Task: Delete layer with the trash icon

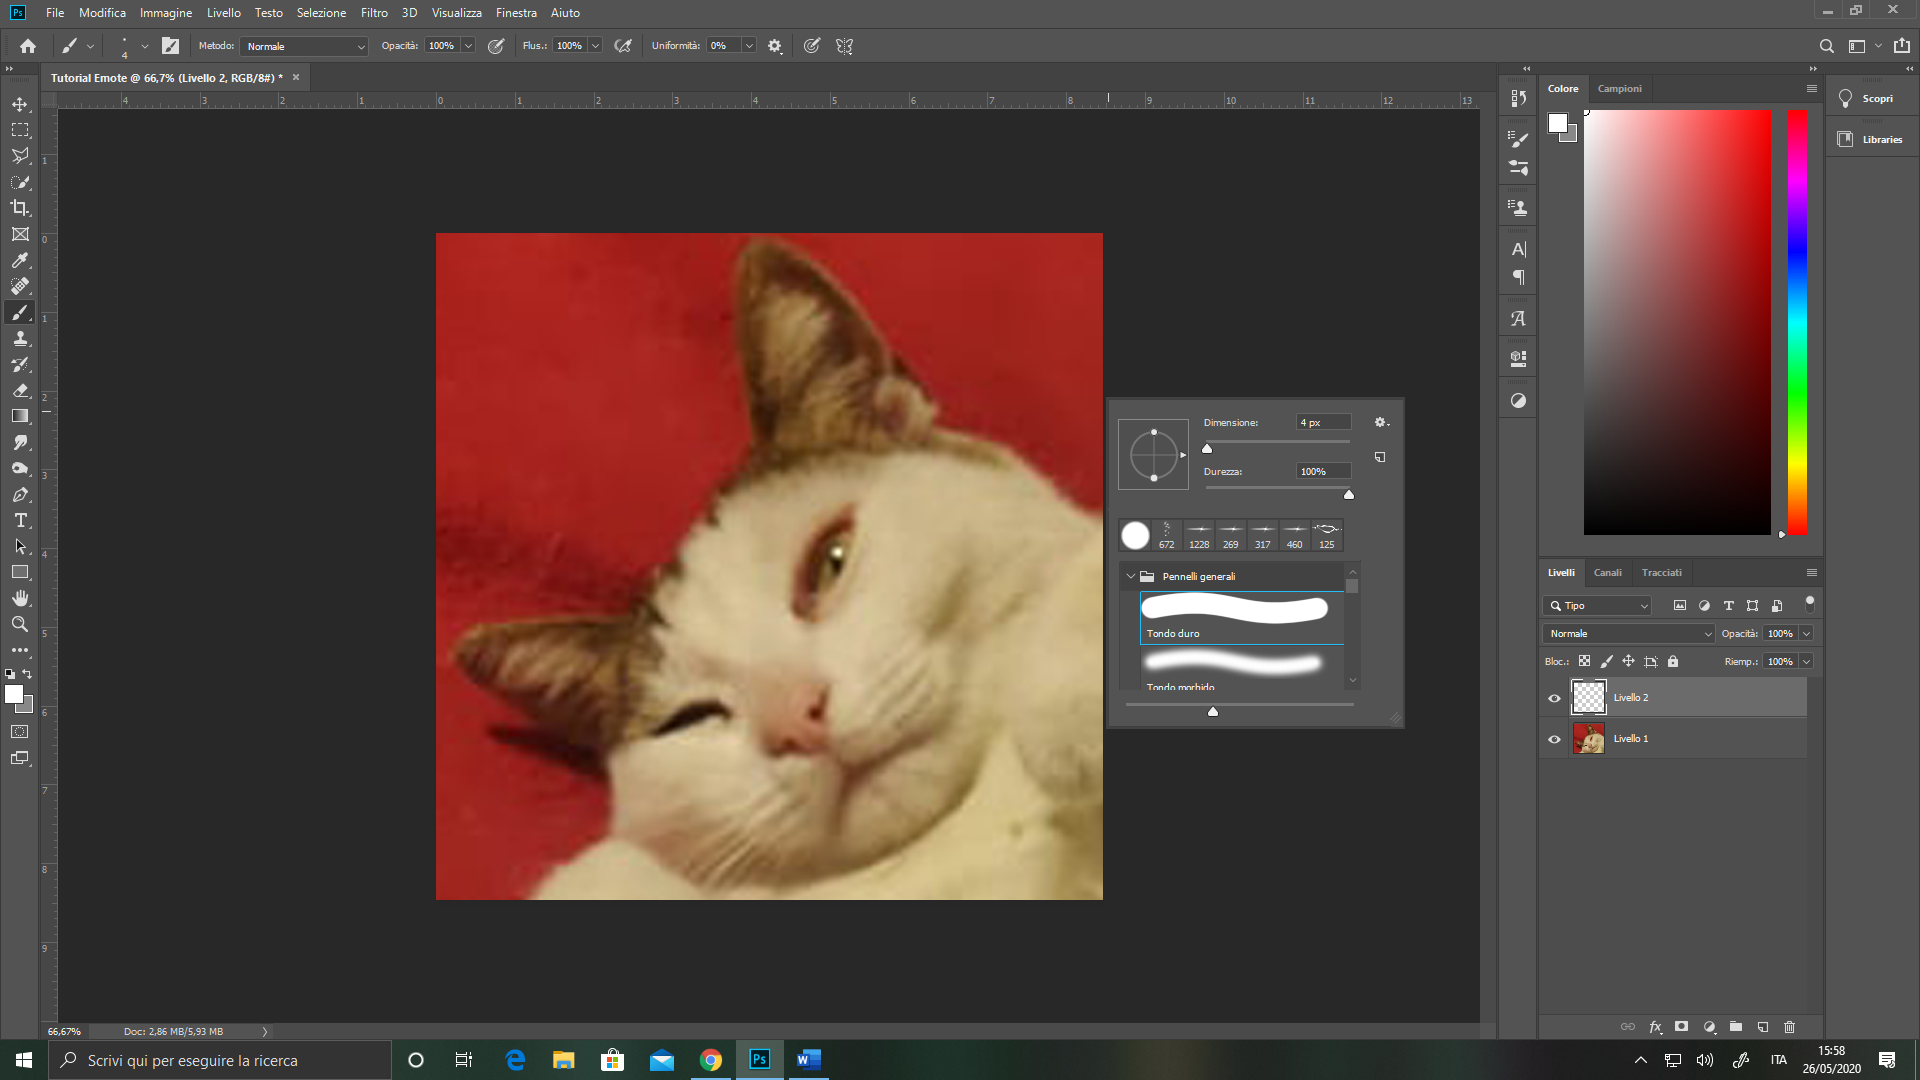Action: (1790, 1027)
